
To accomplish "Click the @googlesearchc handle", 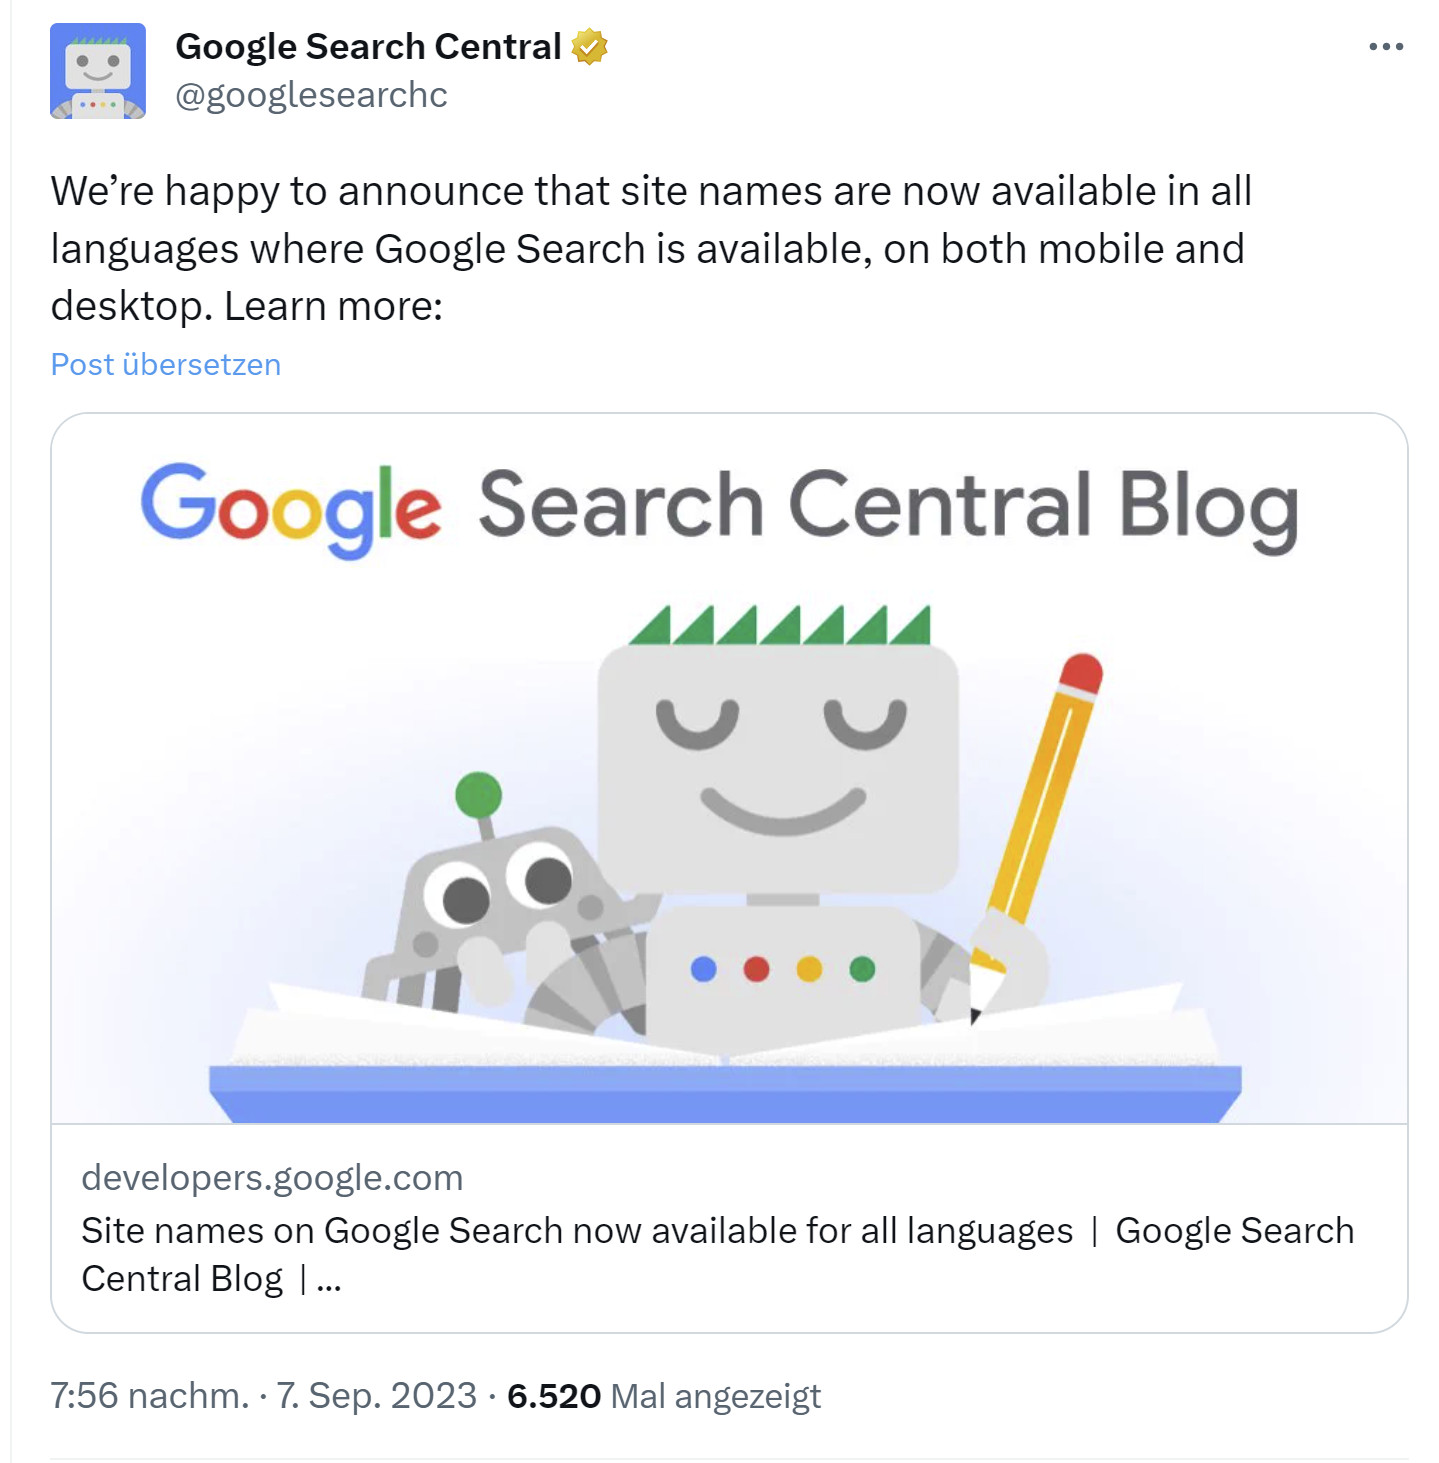I will pos(311,95).
